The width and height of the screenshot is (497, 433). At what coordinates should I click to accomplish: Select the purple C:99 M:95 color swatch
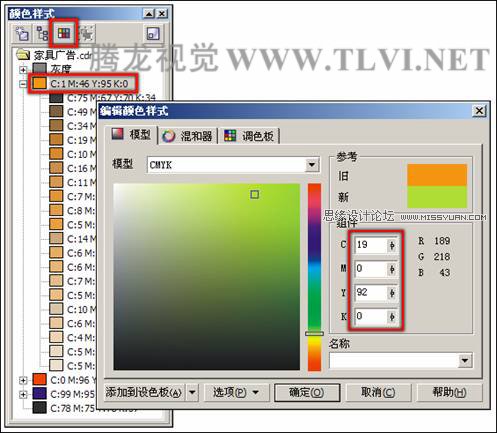39,394
